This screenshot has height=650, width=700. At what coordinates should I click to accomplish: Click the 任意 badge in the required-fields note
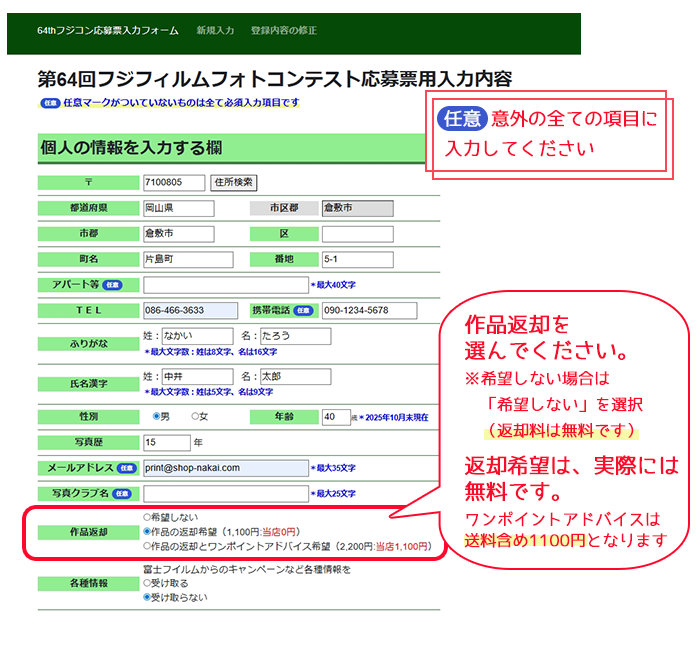click(50, 103)
